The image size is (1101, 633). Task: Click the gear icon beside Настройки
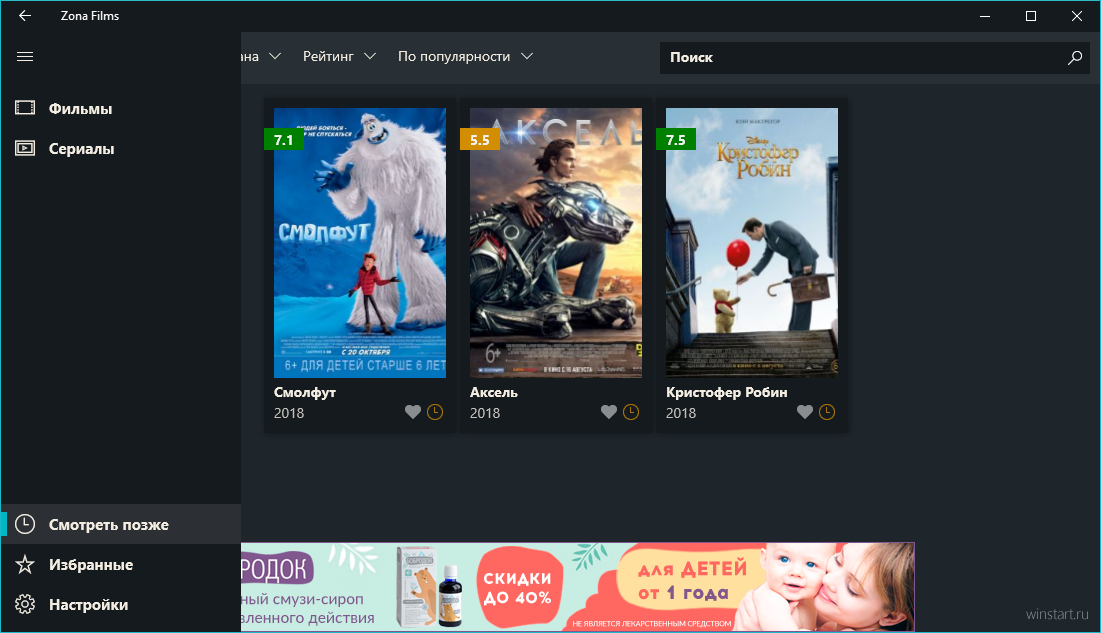[25, 604]
